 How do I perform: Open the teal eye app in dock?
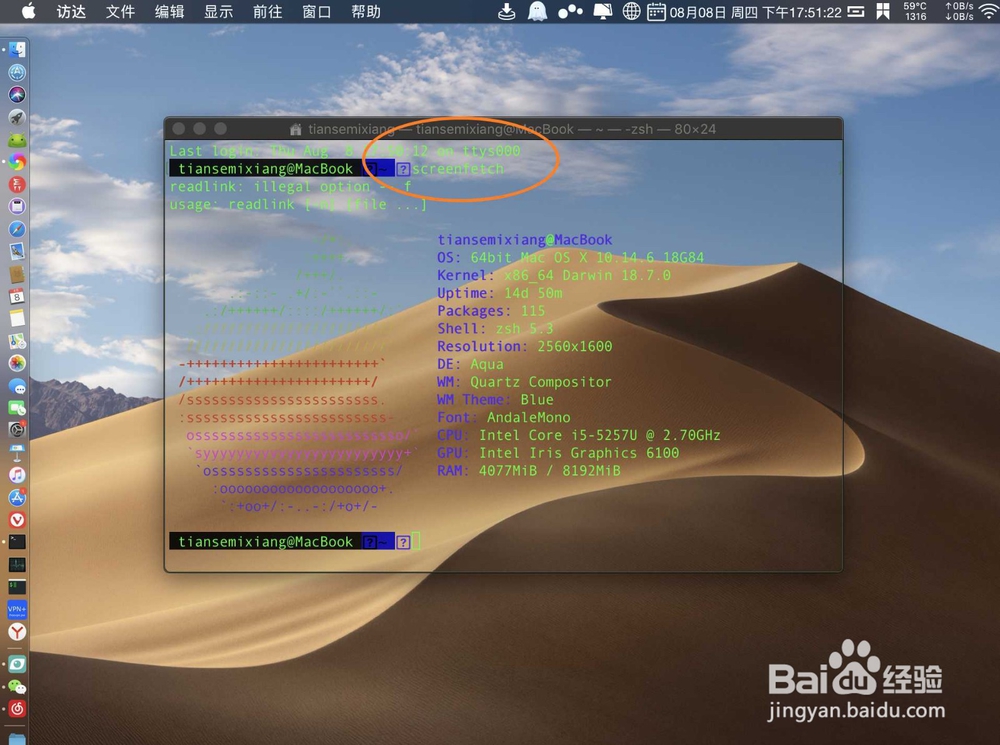click(x=17, y=664)
